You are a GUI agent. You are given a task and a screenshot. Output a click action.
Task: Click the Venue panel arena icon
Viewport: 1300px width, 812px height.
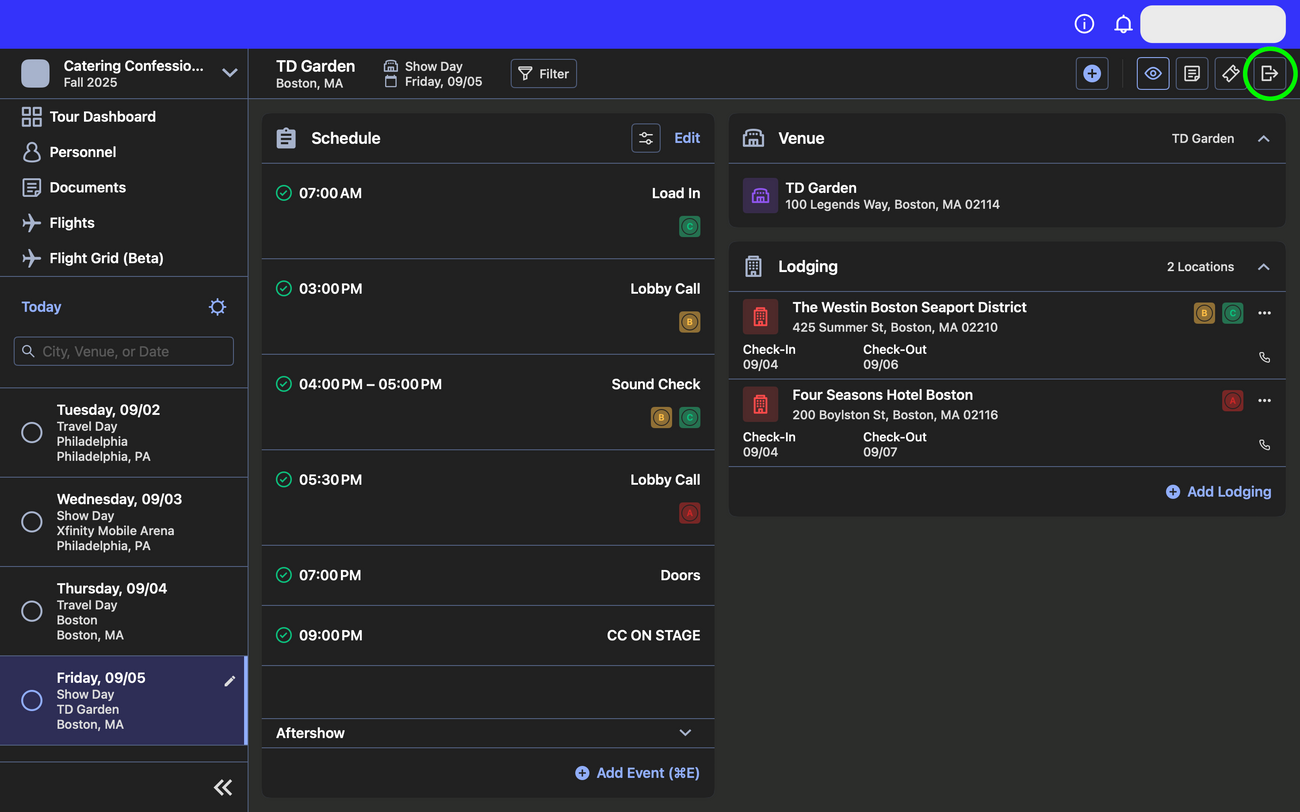point(753,138)
